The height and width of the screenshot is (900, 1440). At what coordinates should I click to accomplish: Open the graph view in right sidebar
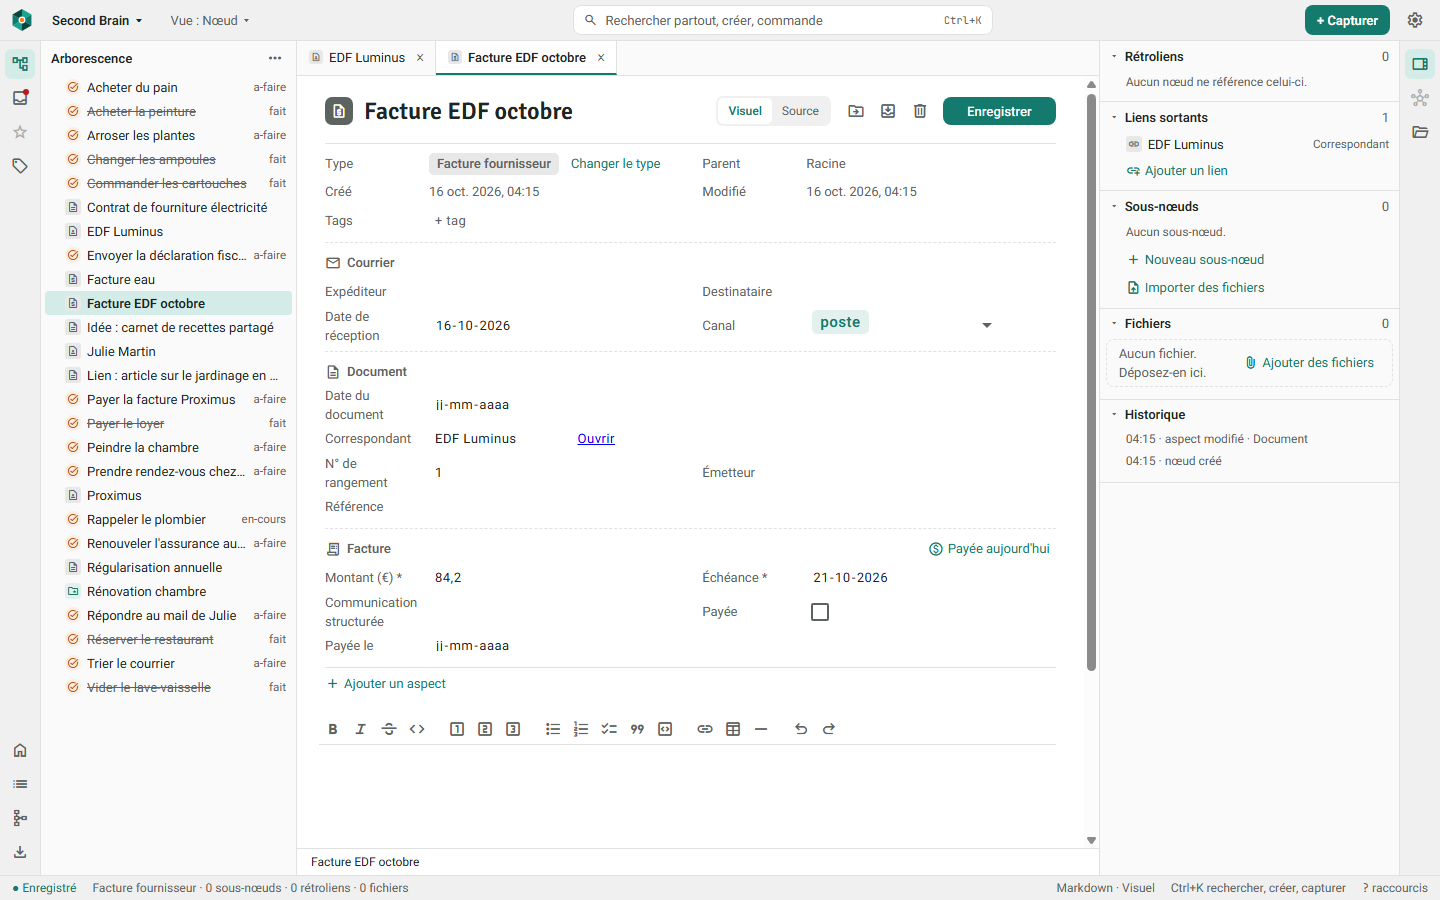tap(1420, 98)
